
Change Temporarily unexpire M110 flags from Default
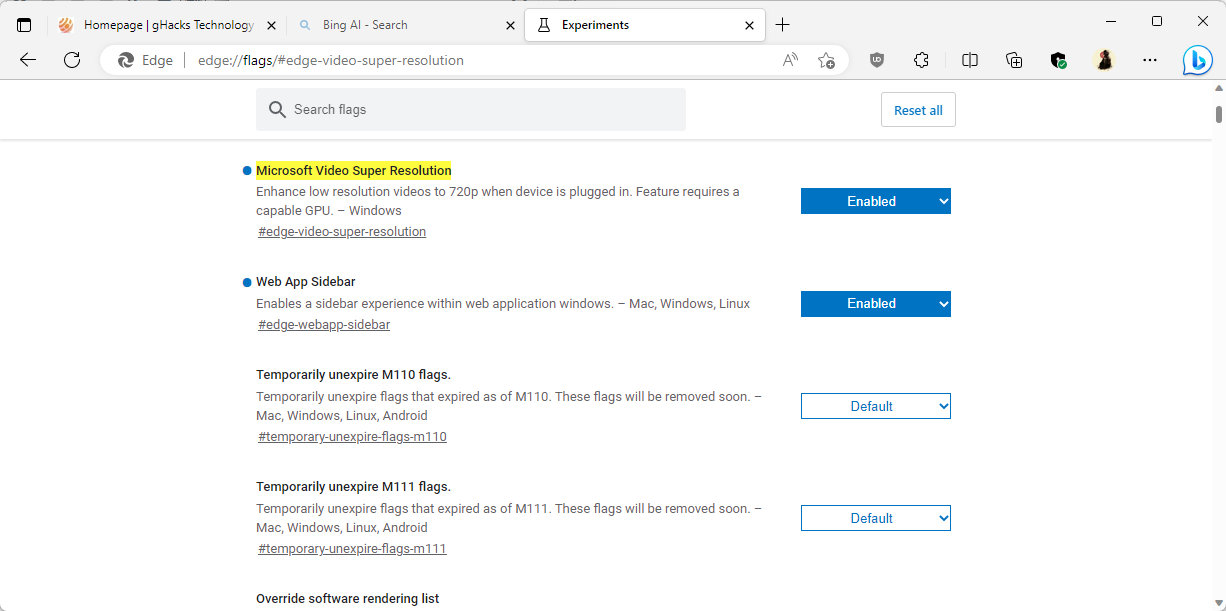pos(875,405)
